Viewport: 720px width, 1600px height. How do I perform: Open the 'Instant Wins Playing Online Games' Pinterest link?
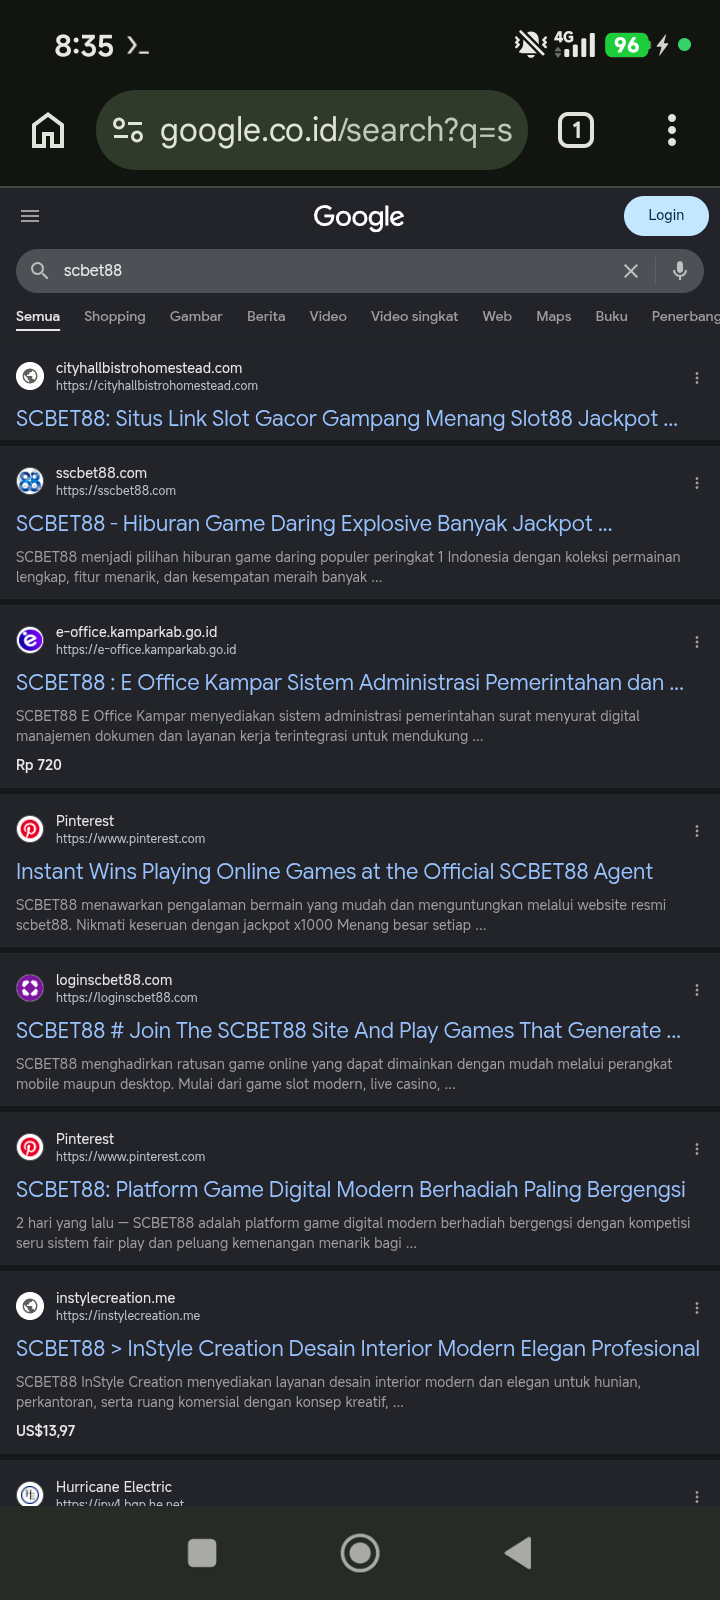click(334, 872)
